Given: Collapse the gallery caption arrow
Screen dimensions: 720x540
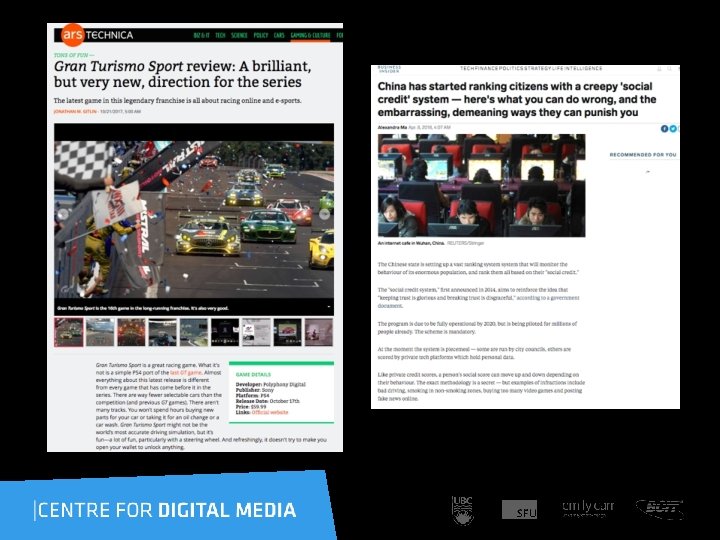Looking at the screenshot, I should tap(328, 307).
